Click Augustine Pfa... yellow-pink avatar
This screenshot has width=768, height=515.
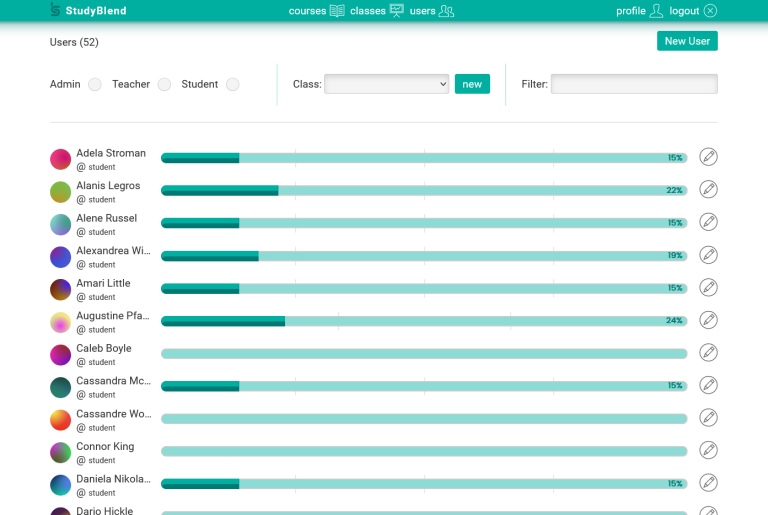[61, 322]
